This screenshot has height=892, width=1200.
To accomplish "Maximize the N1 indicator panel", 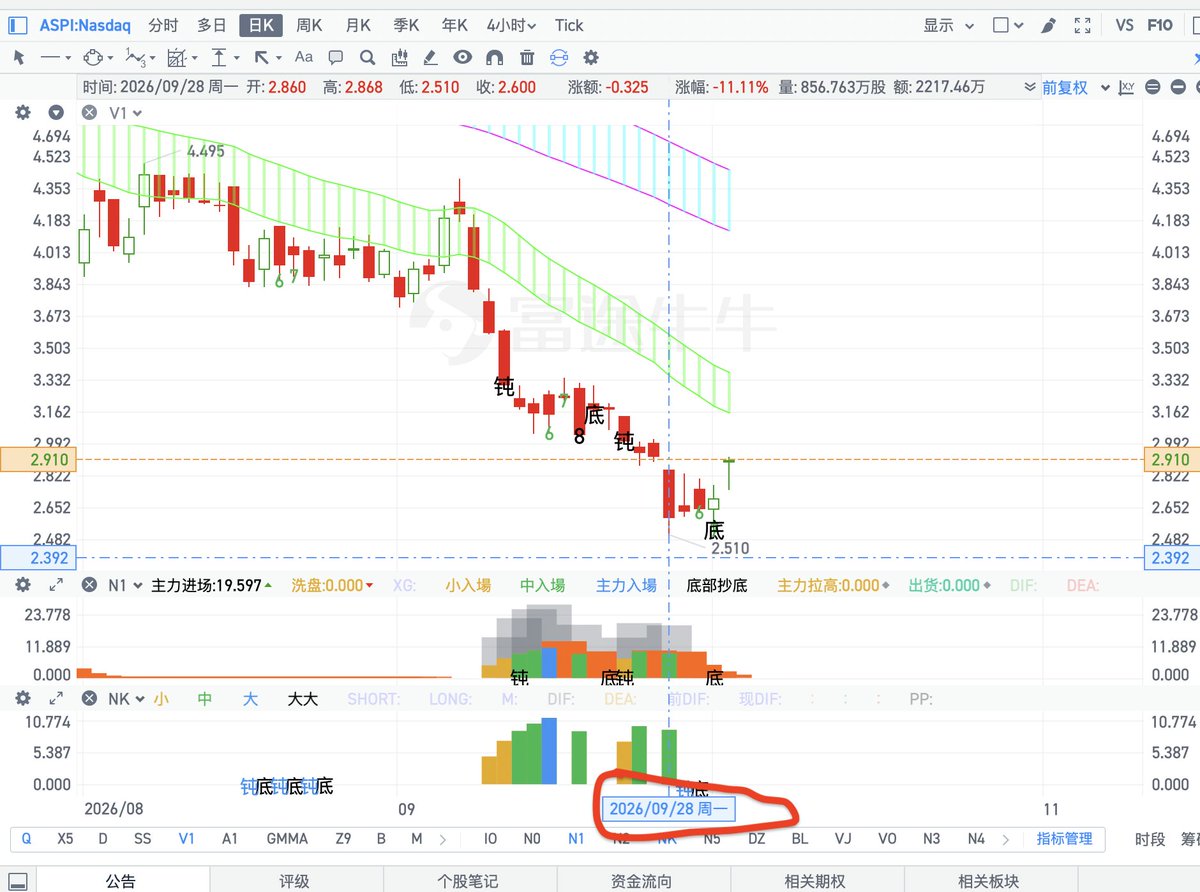I will [x=56, y=585].
